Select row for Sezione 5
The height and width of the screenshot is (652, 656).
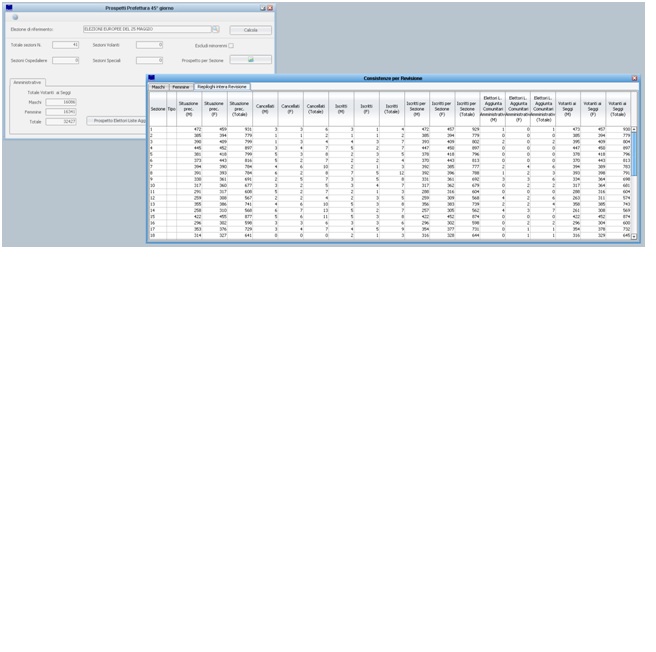(x=390, y=154)
